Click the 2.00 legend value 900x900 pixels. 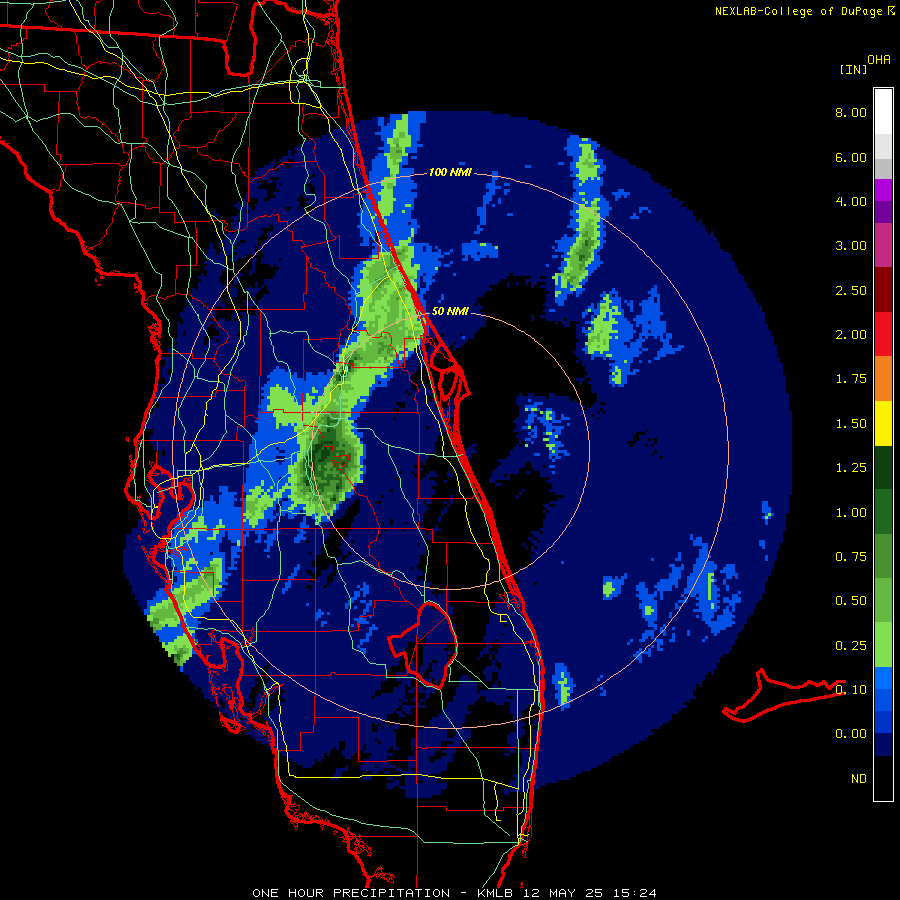coord(851,335)
